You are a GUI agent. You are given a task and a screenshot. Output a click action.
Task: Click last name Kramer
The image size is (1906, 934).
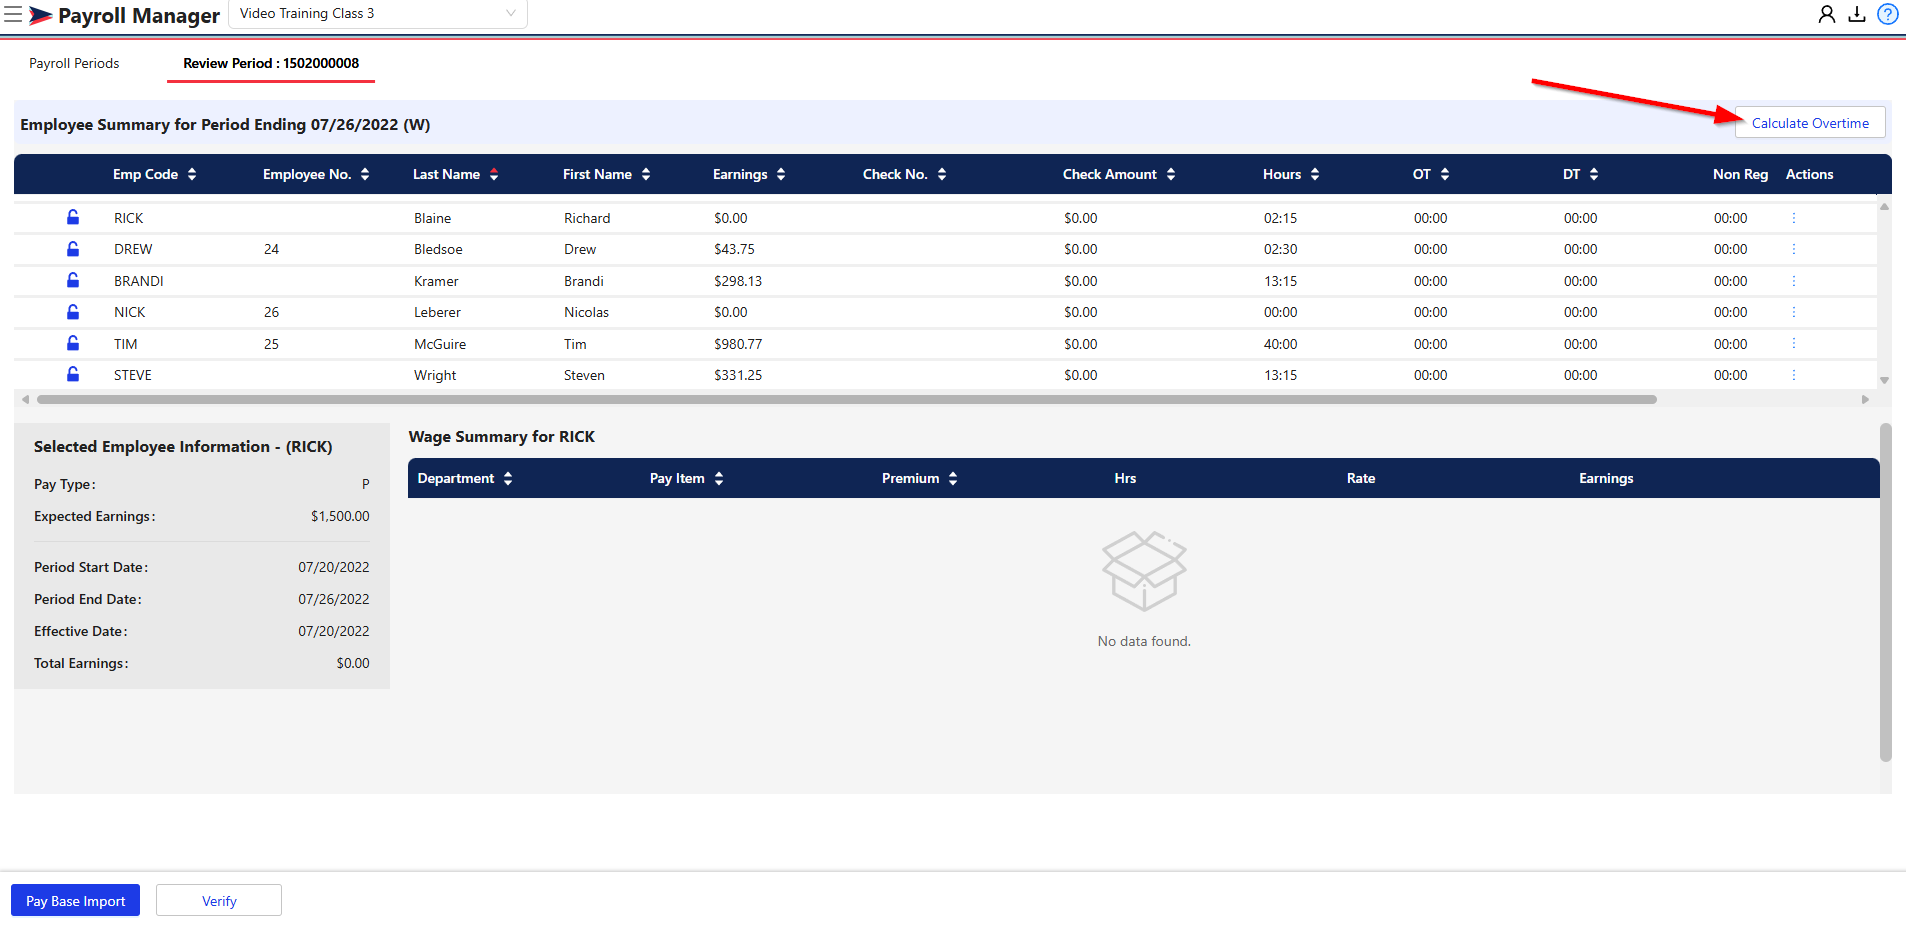tap(436, 281)
